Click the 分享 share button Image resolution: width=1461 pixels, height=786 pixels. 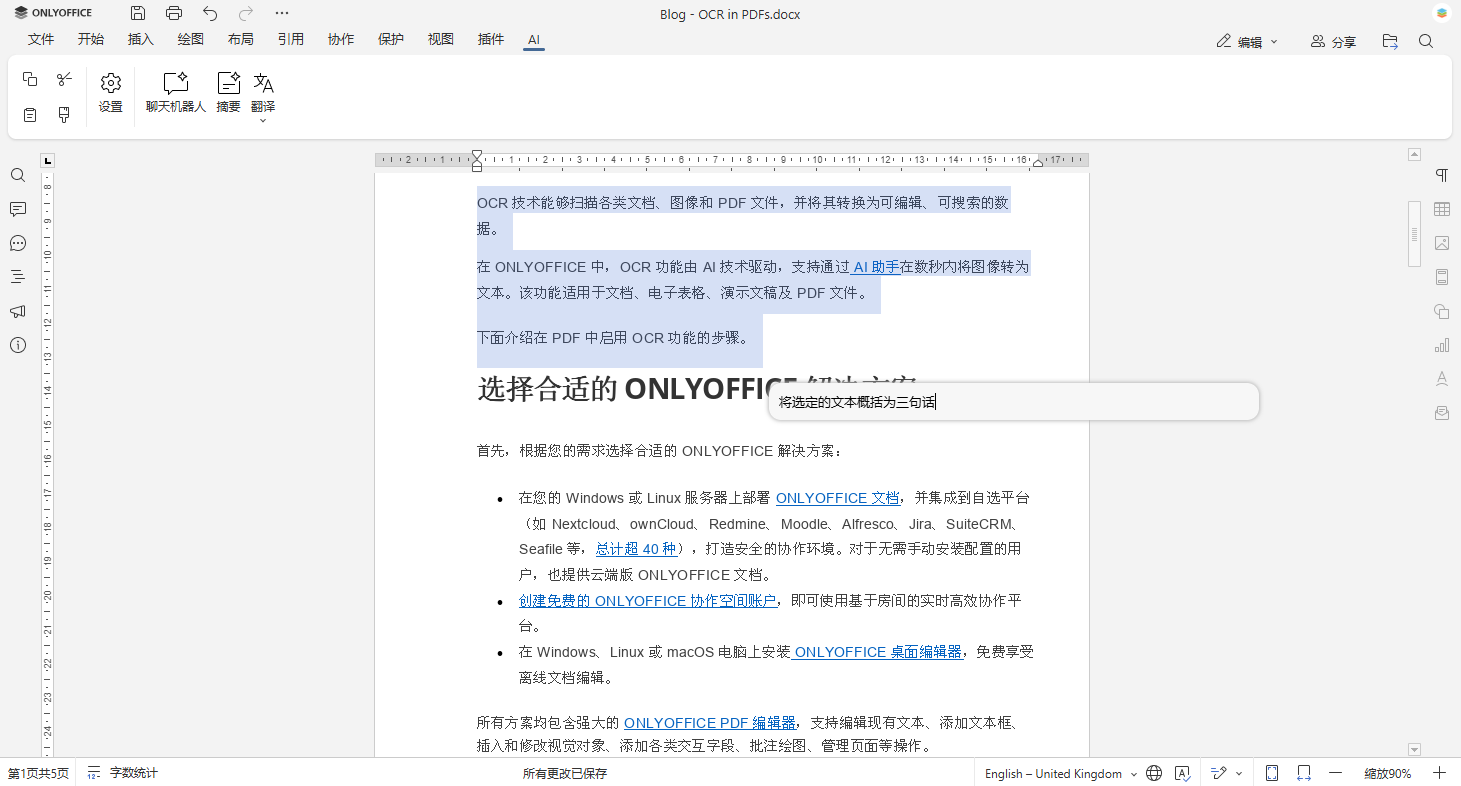[1334, 42]
